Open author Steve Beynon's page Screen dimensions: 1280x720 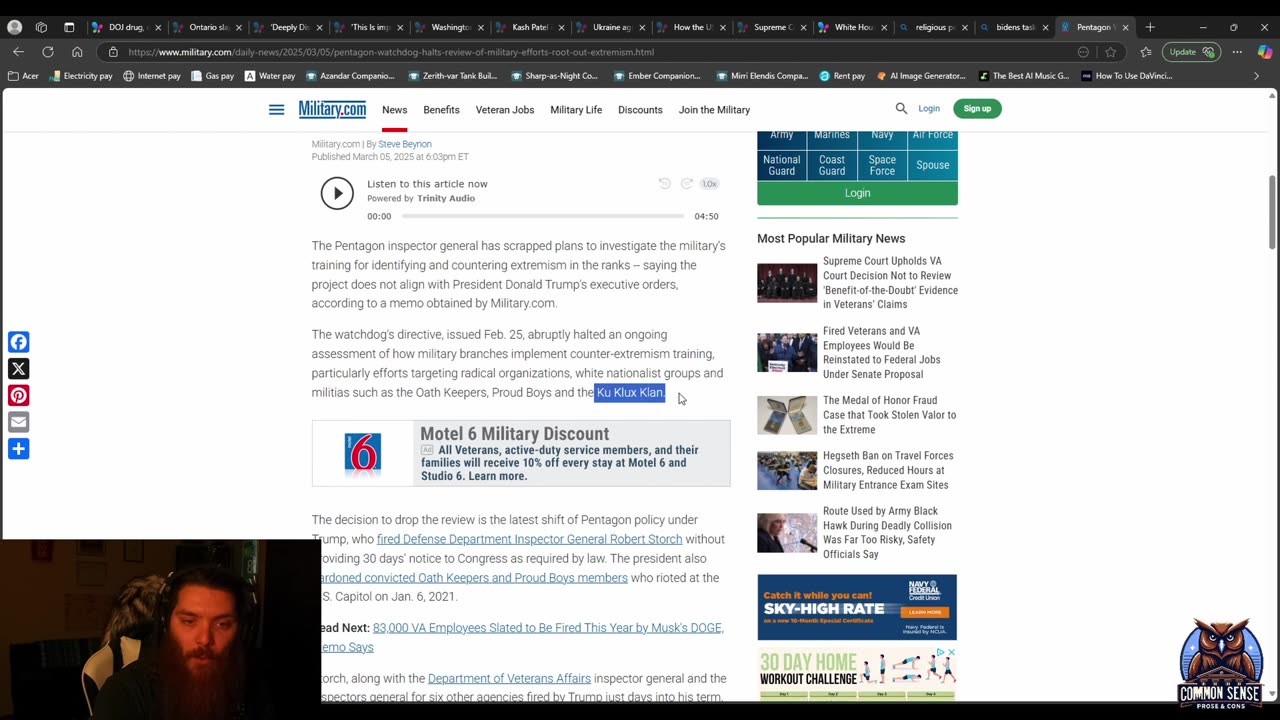point(405,144)
